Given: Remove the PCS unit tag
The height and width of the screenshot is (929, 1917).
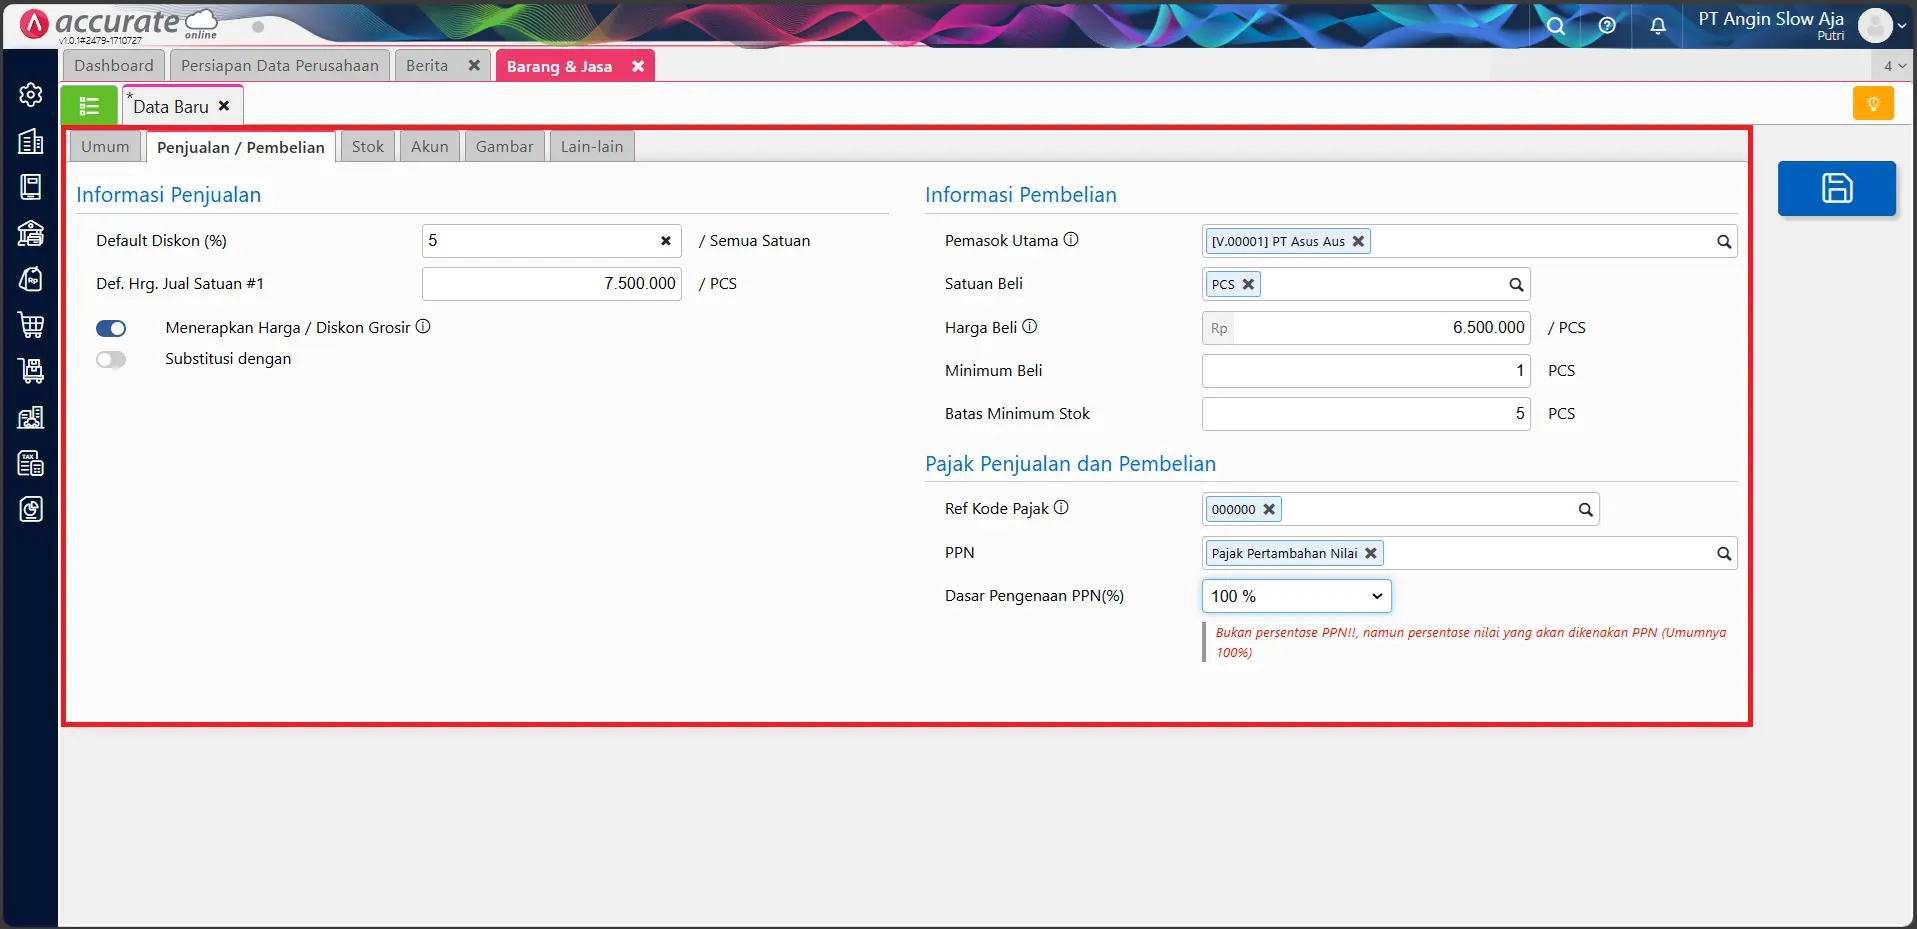Looking at the screenshot, I should click(1248, 284).
